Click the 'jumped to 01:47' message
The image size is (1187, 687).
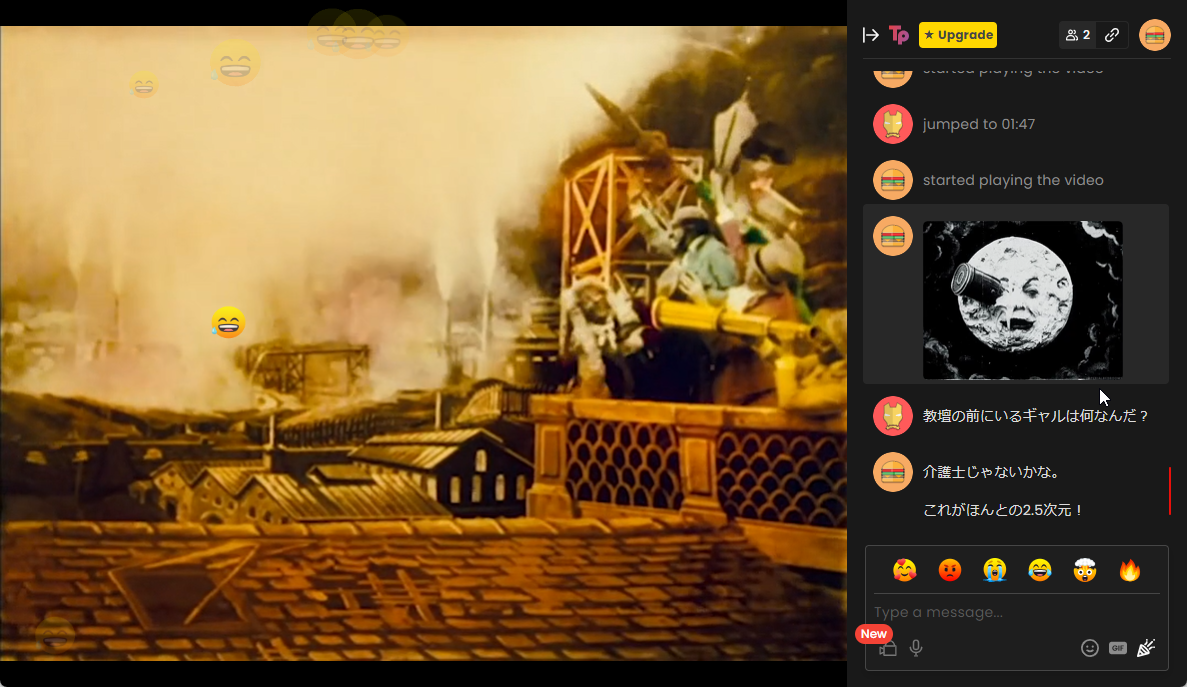[x=978, y=124]
